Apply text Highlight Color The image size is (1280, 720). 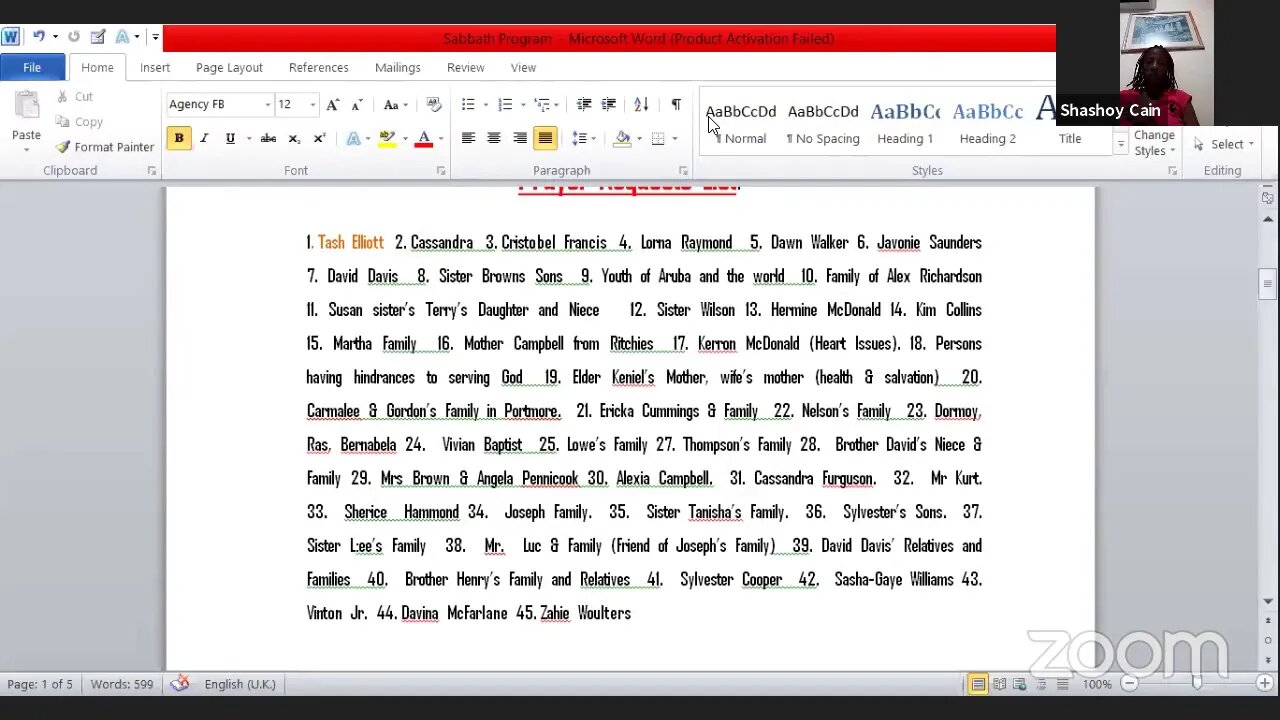387,138
